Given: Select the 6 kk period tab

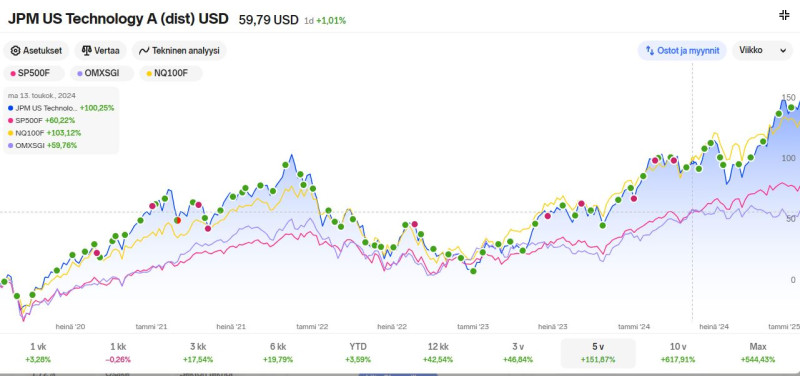Looking at the screenshot, I should tap(278, 353).
